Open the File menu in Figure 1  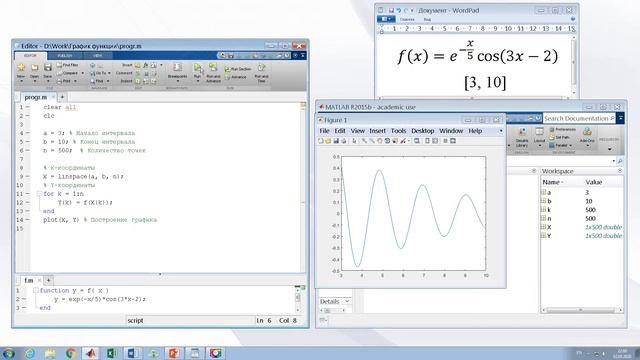(x=324, y=131)
